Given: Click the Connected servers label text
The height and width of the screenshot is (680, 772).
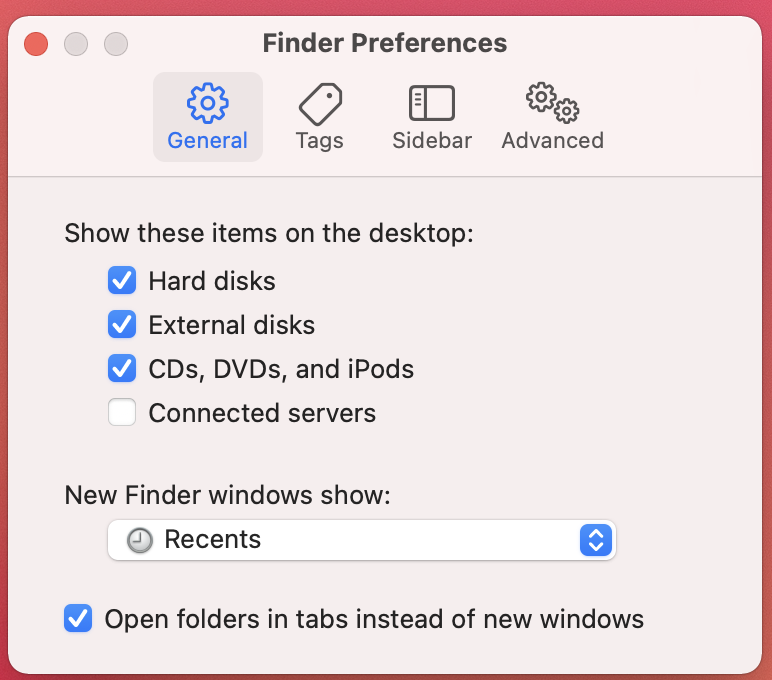Looking at the screenshot, I should (262, 413).
